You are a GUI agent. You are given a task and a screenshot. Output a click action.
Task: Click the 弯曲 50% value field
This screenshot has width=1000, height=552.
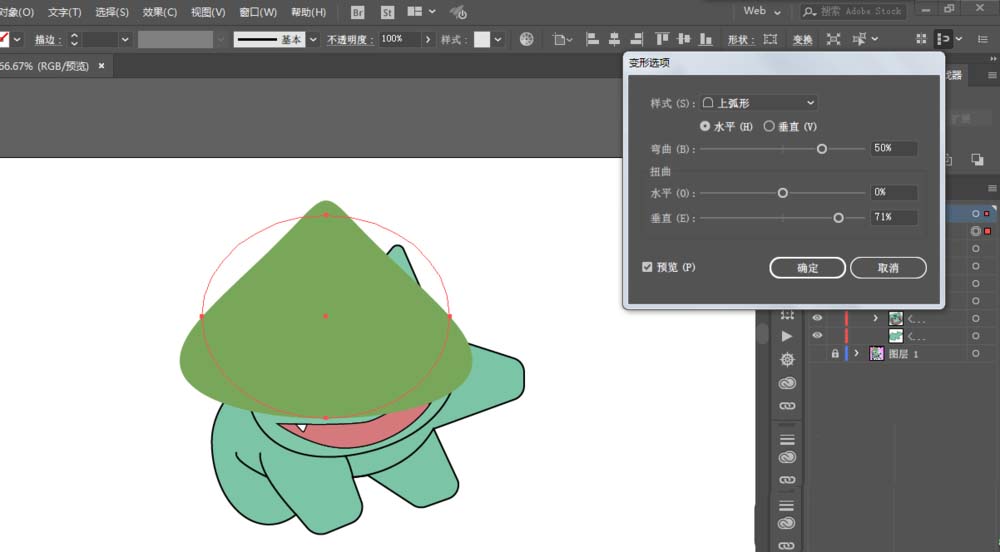[894, 148]
